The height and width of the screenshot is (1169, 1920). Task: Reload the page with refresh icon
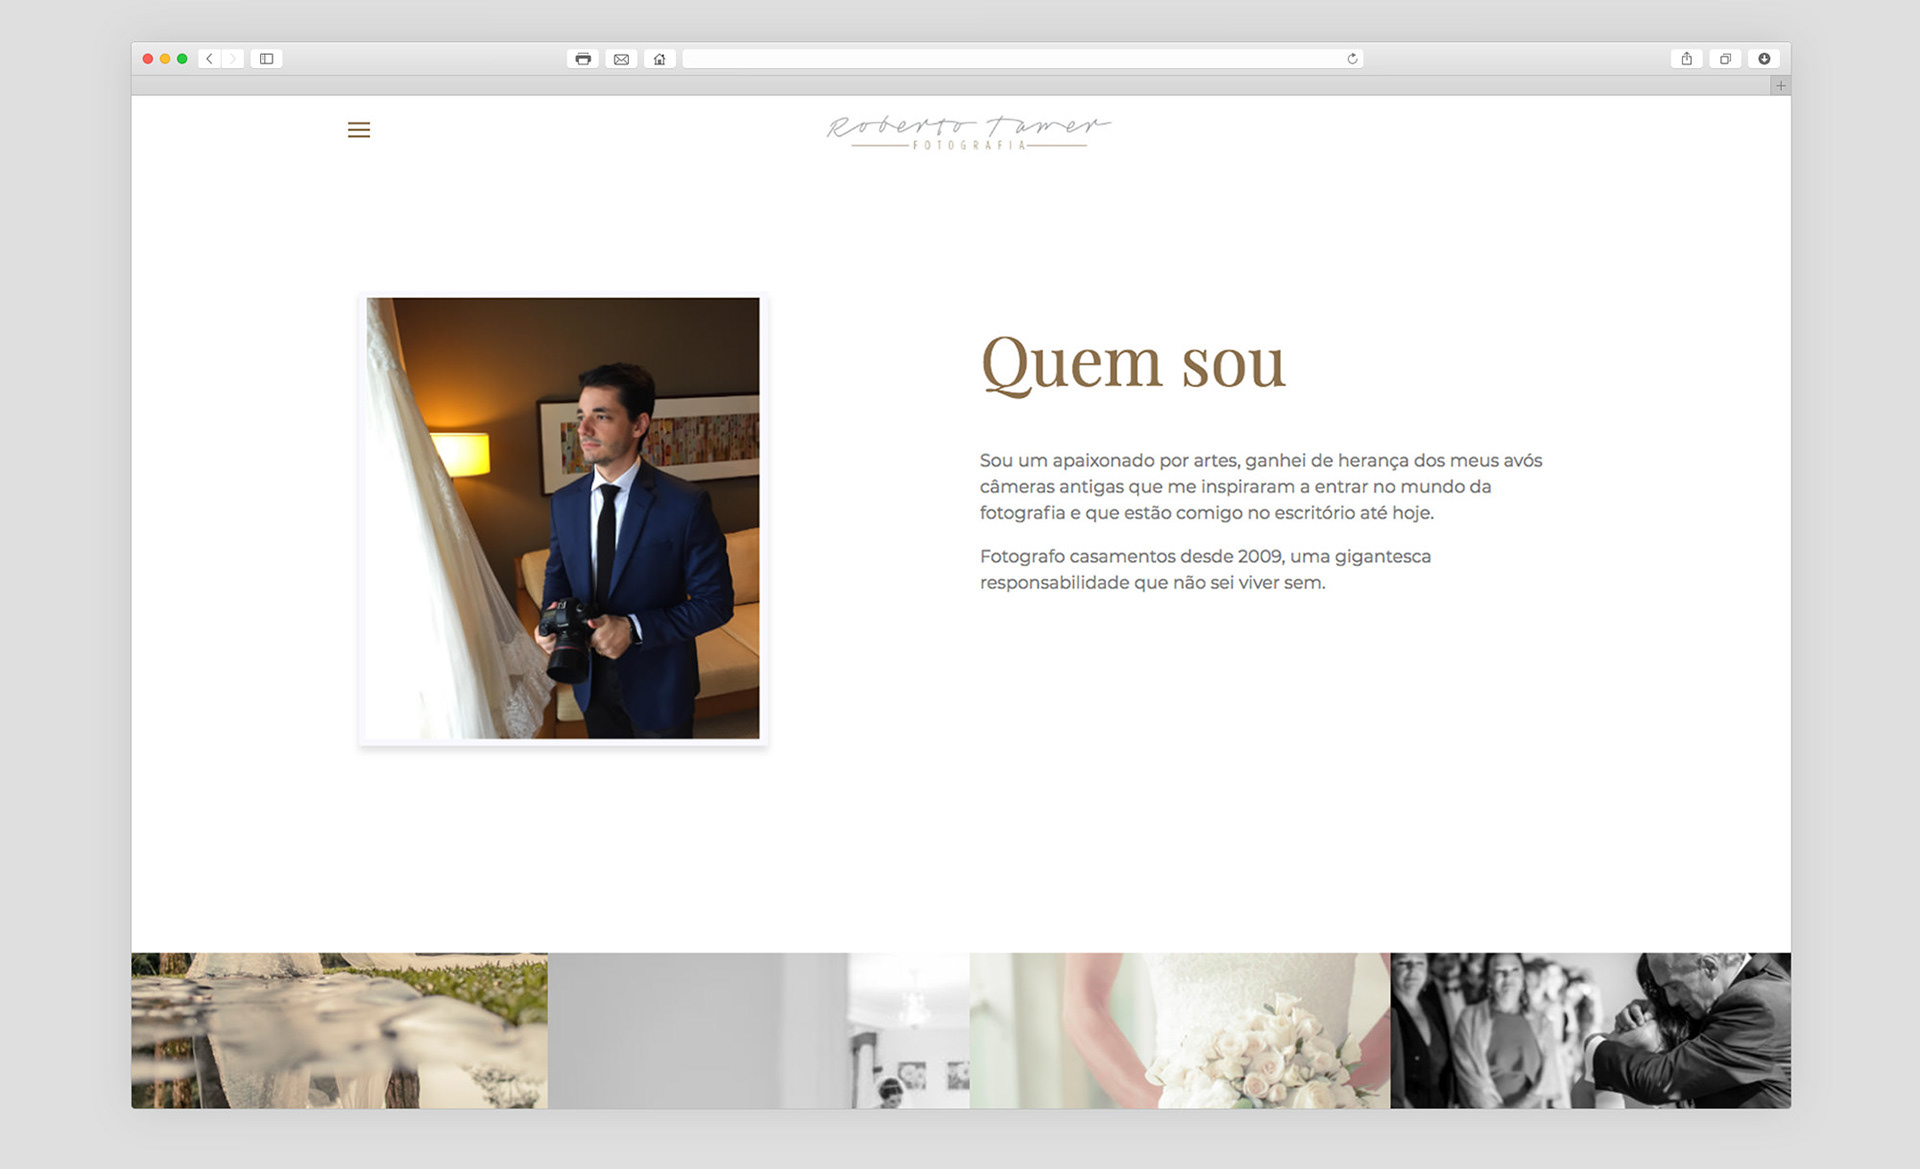[1352, 59]
